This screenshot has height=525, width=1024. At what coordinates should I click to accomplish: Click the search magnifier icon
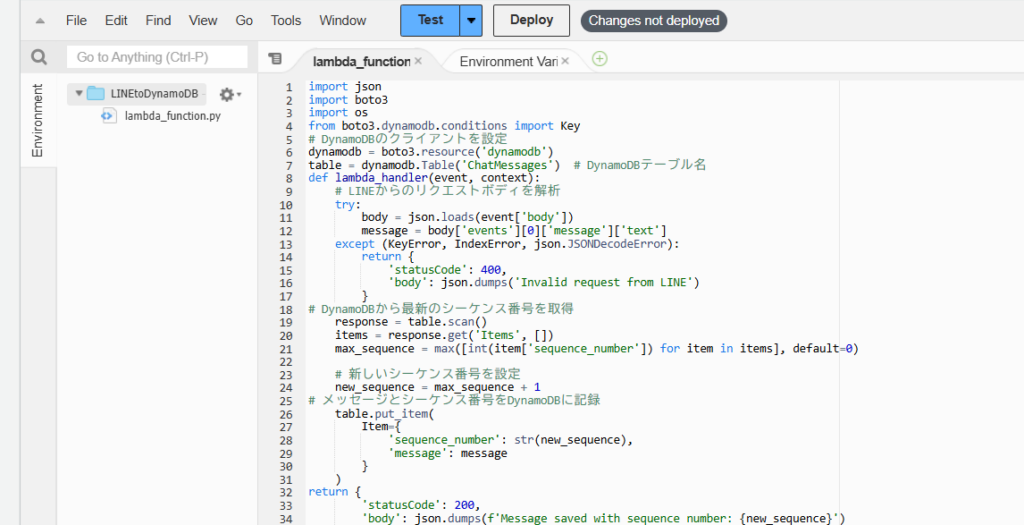pos(39,57)
